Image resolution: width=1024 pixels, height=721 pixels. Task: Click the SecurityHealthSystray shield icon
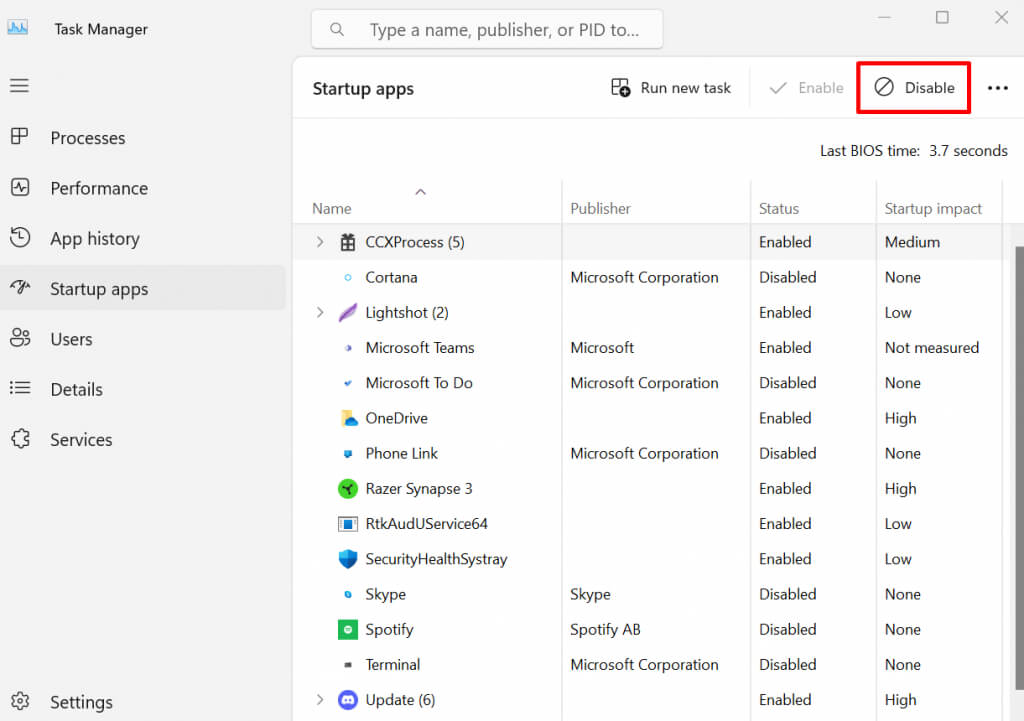tap(347, 559)
